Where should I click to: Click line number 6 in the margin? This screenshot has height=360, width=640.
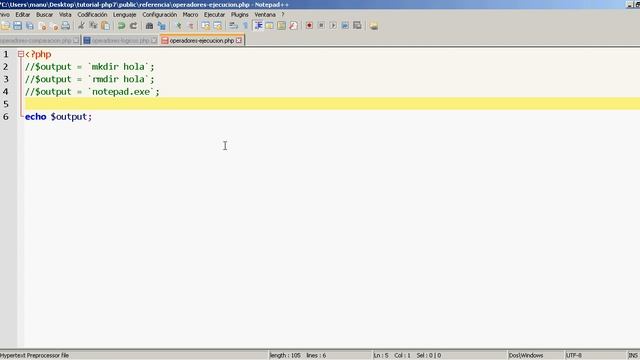coord(6,117)
